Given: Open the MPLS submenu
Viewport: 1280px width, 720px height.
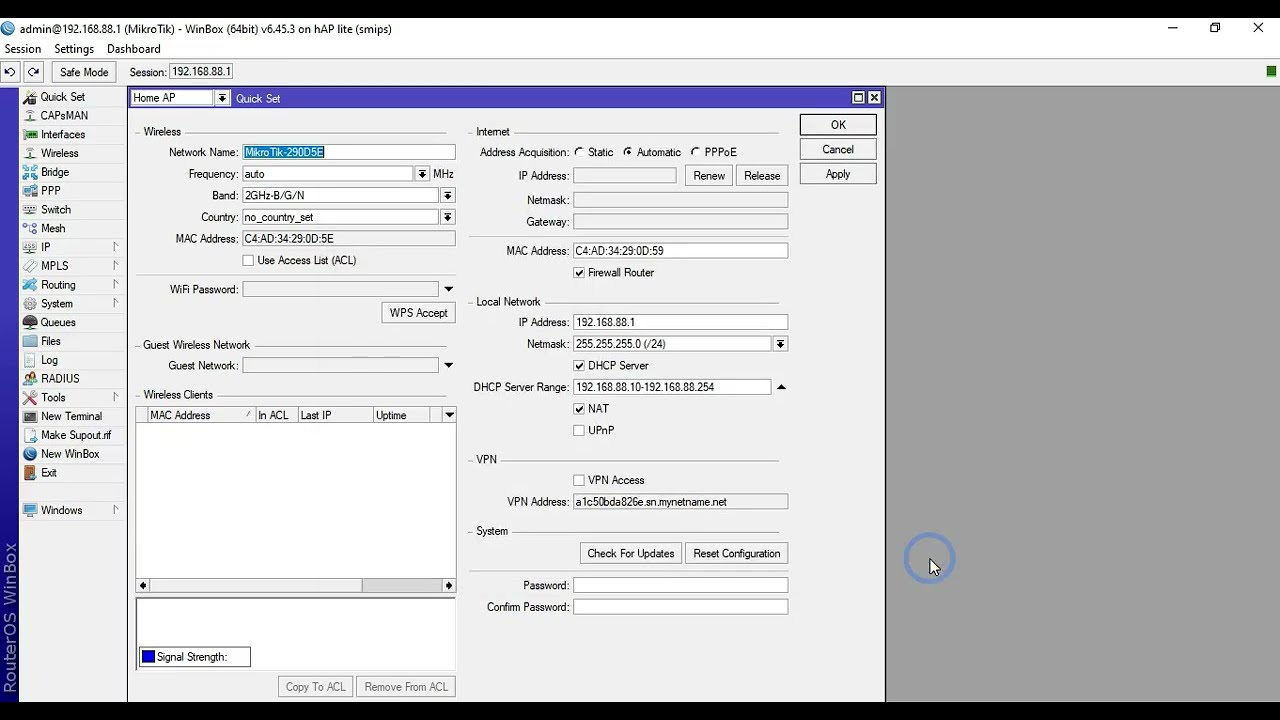Looking at the screenshot, I should tap(54, 266).
